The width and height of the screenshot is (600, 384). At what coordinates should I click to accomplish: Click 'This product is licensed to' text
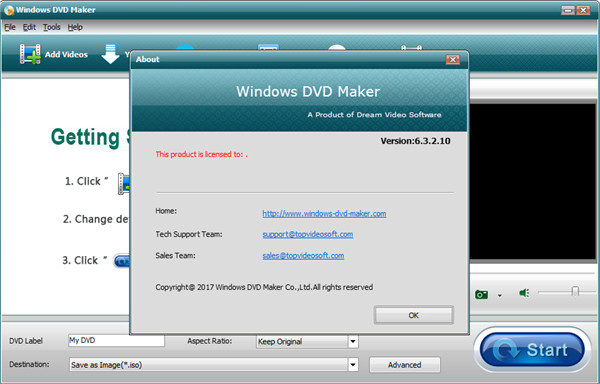201,155
